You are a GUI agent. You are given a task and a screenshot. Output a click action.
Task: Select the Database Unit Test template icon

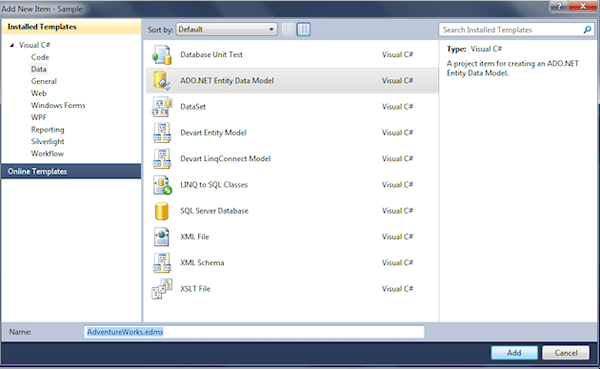pos(162,55)
